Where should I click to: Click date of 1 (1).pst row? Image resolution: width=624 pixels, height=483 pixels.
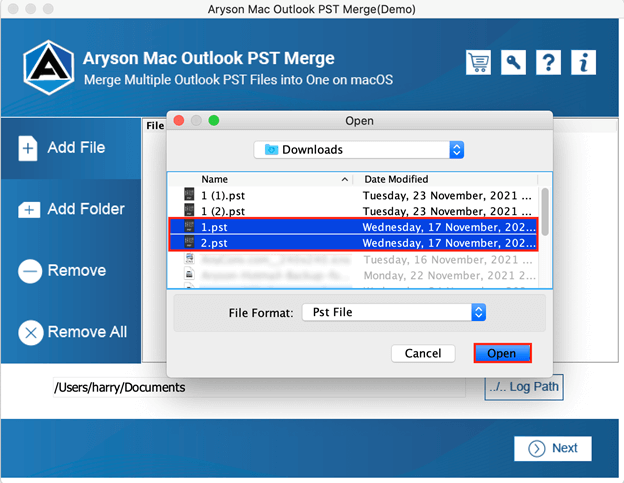point(447,196)
